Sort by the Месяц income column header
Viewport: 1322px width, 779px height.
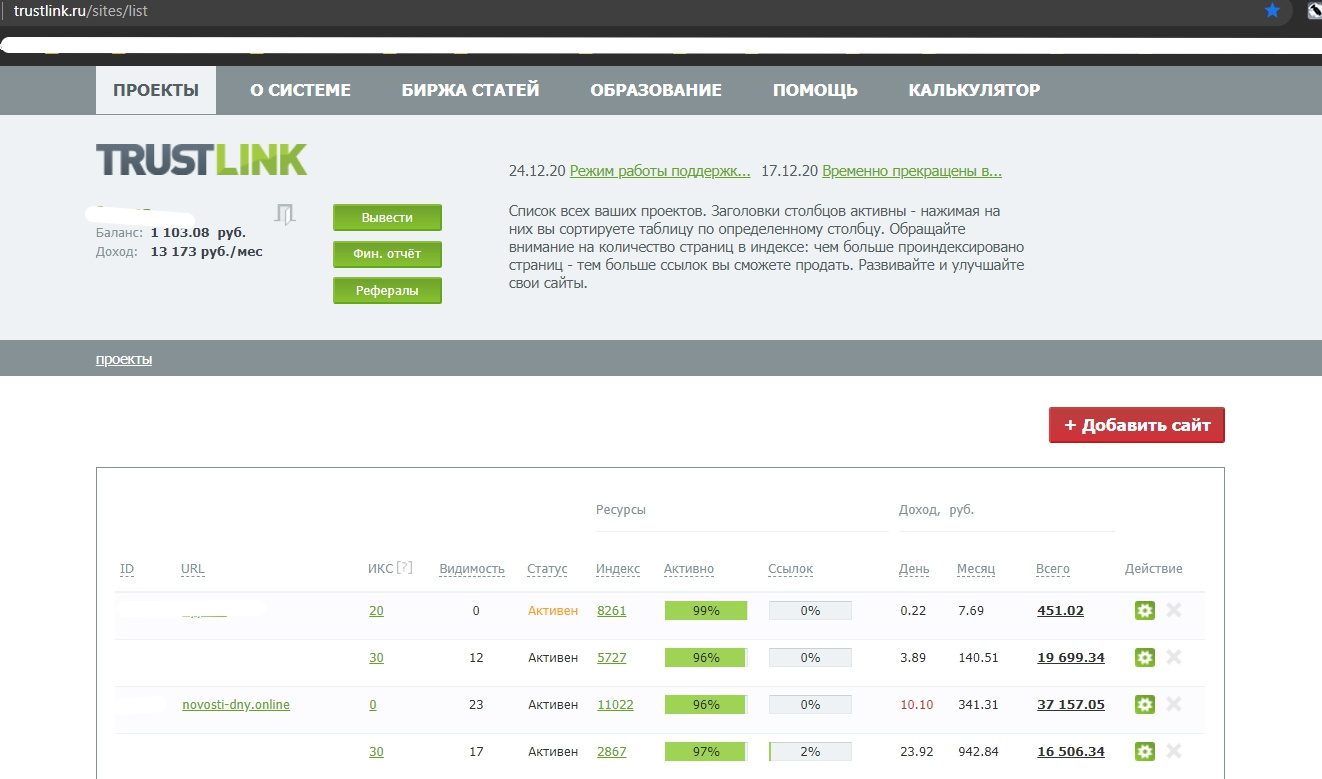point(976,569)
